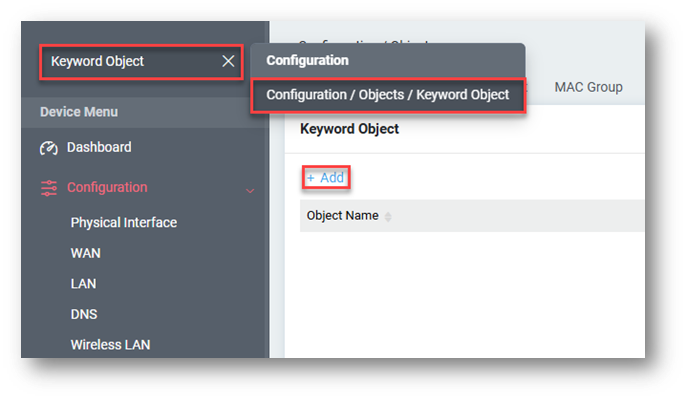Open Physical Interface settings
The image size is (687, 400).
tap(123, 222)
